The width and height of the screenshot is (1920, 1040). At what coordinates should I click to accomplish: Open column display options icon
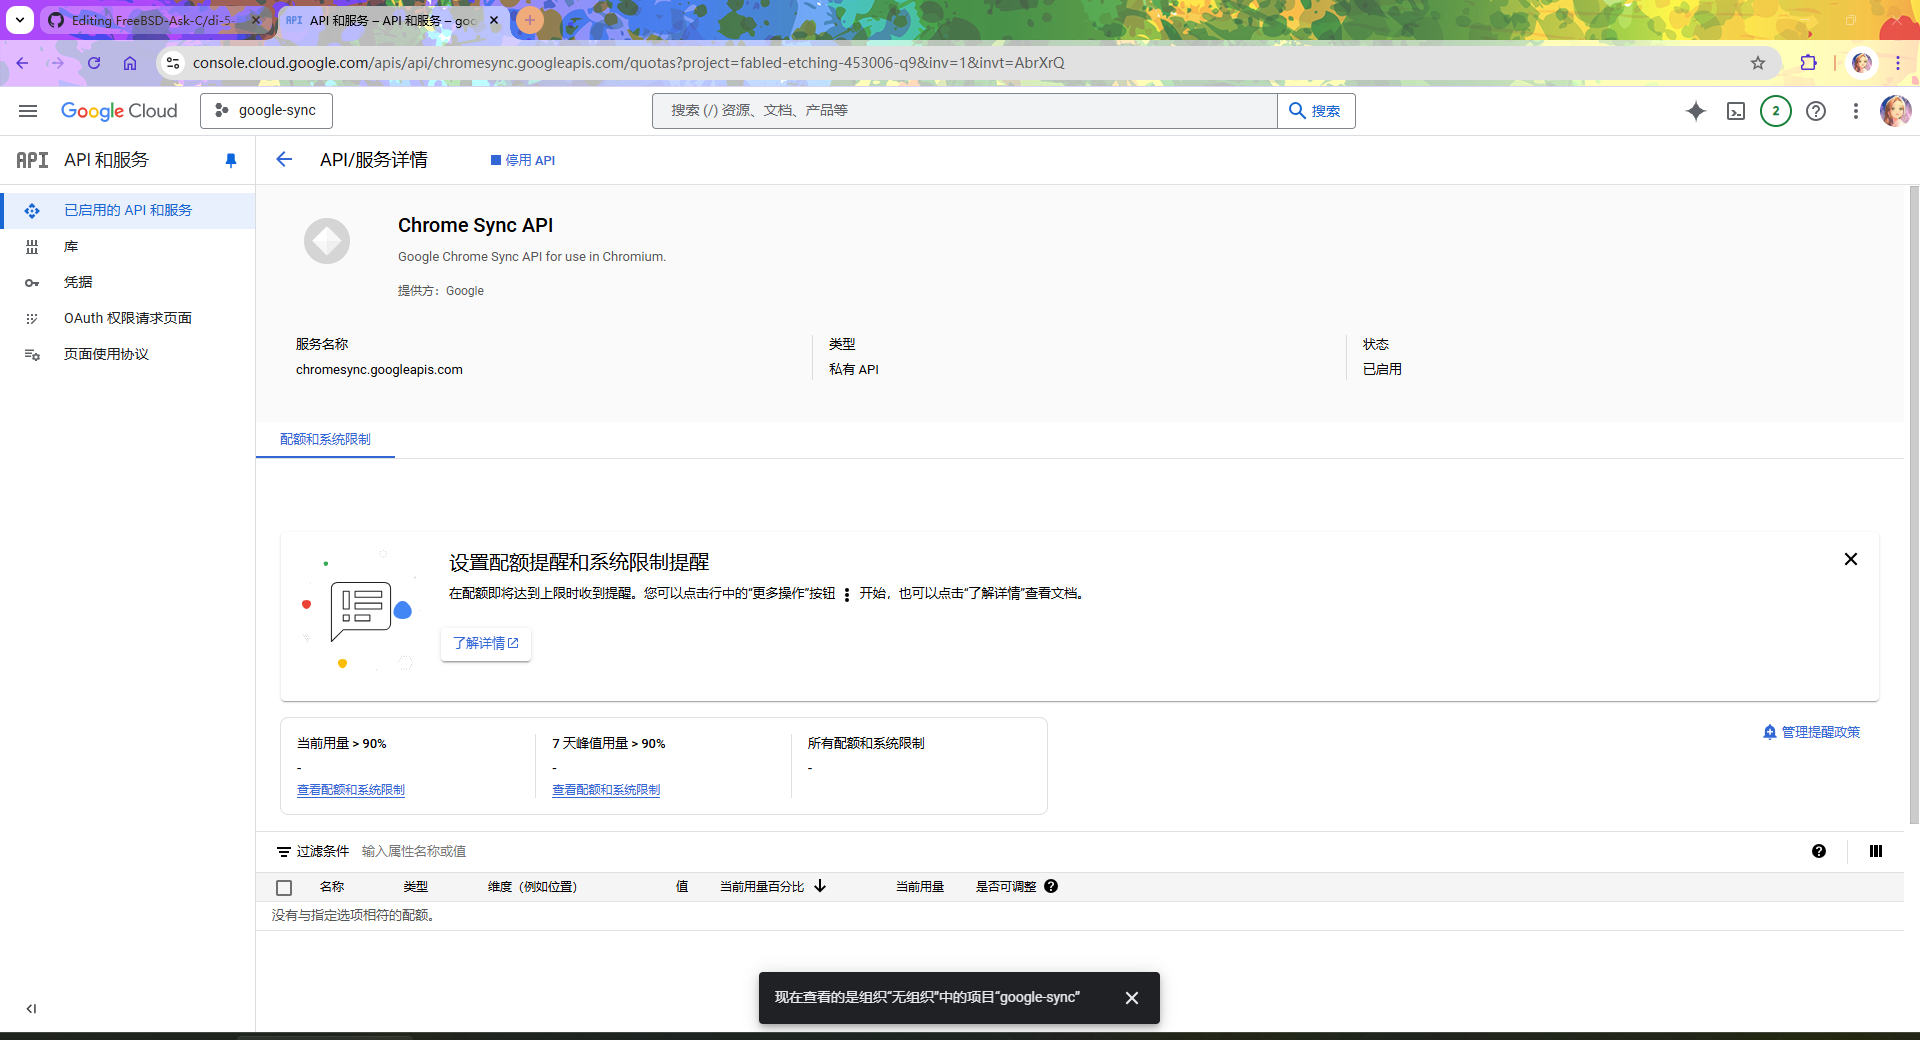coord(1876,851)
